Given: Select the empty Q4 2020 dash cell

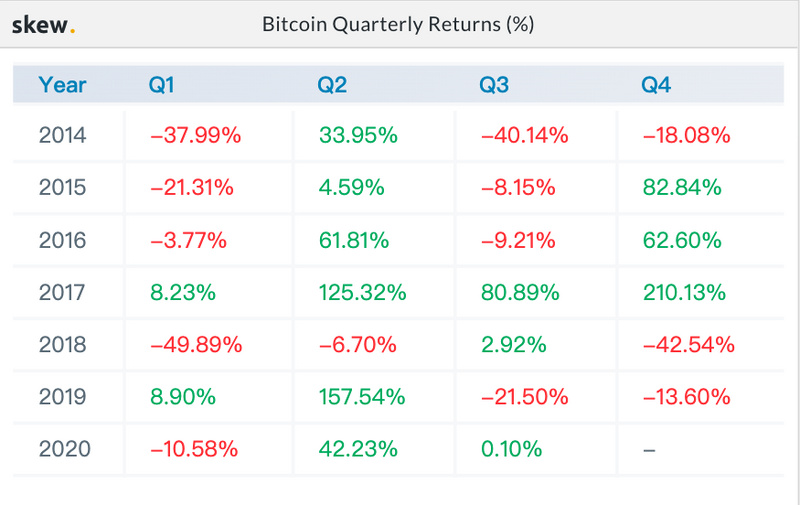Looking at the screenshot, I should tap(649, 450).
